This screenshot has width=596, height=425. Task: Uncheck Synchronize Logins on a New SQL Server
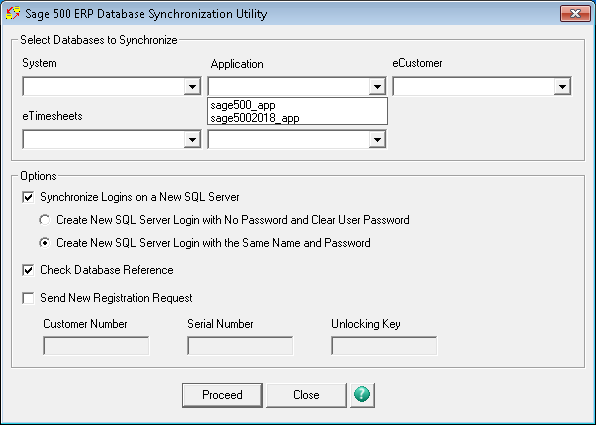29,197
